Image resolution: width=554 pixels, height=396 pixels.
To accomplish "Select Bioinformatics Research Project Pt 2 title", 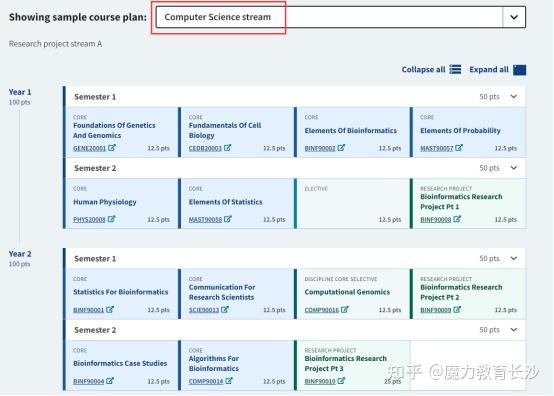I will (x=461, y=292).
